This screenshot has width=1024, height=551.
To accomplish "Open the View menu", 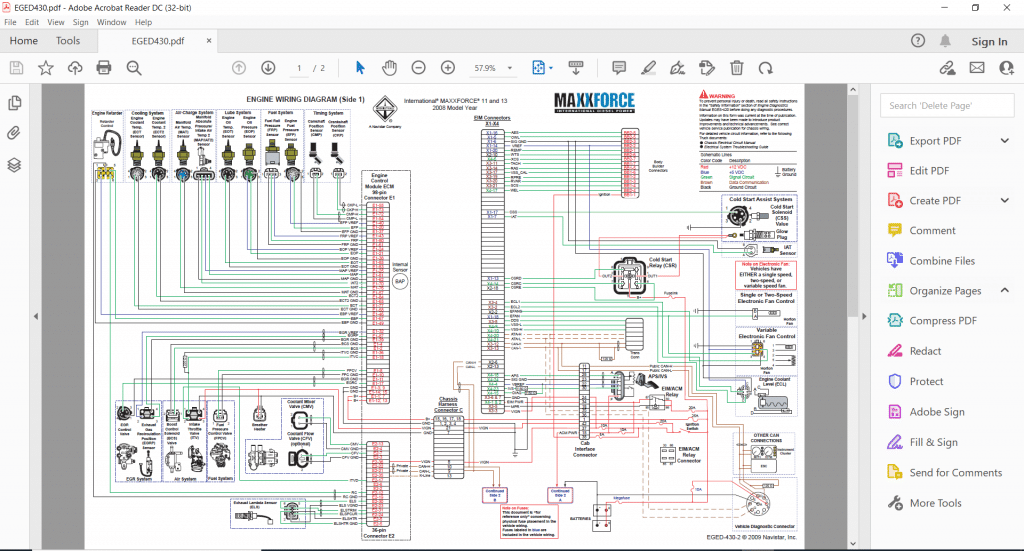I will click(56, 22).
